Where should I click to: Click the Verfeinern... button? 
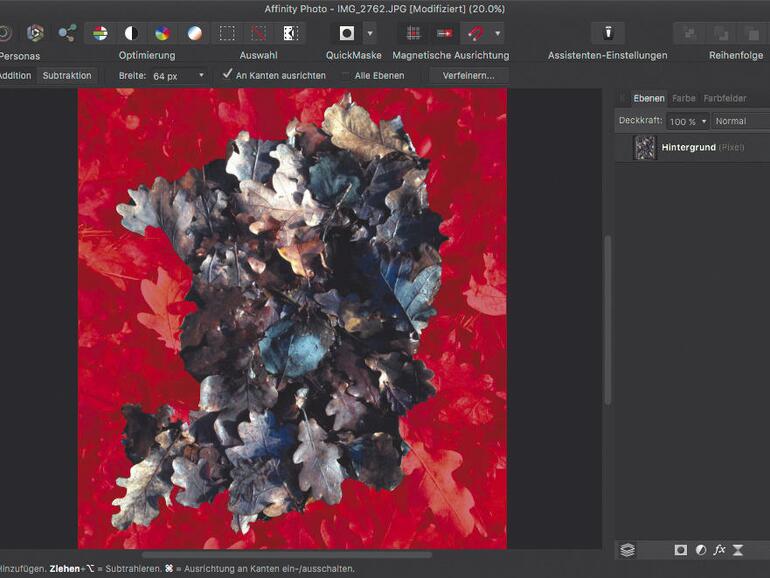pyautogui.click(x=469, y=76)
